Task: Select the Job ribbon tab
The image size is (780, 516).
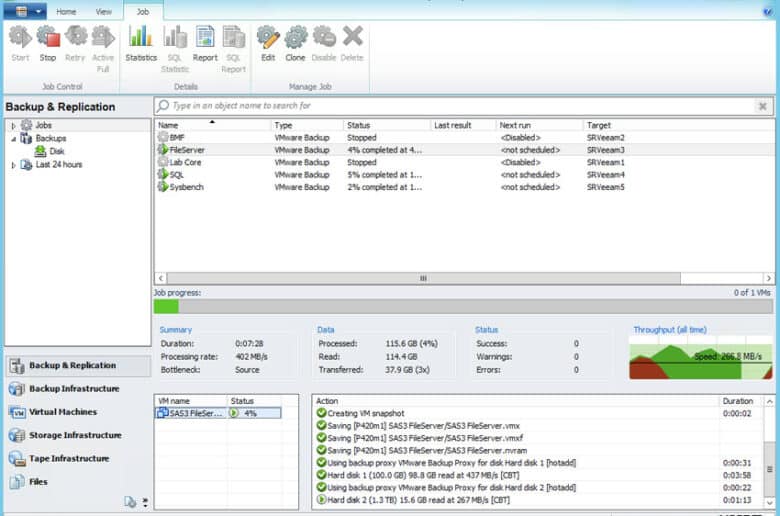Action: [143, 11]
